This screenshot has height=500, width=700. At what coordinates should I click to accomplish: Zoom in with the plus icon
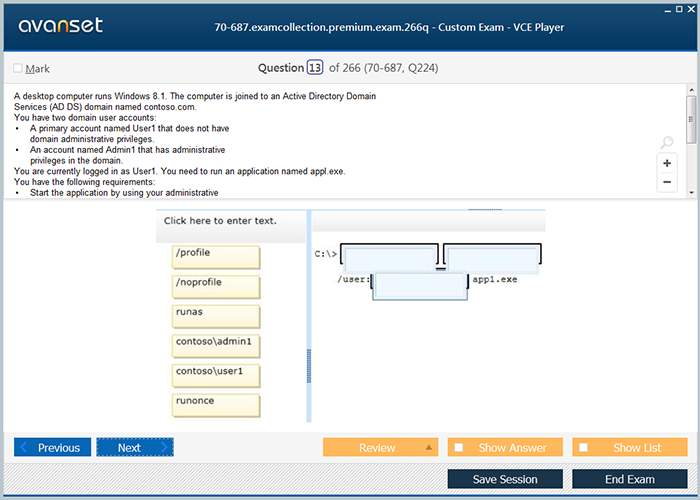pyautogui.click(x=667, y=163)
